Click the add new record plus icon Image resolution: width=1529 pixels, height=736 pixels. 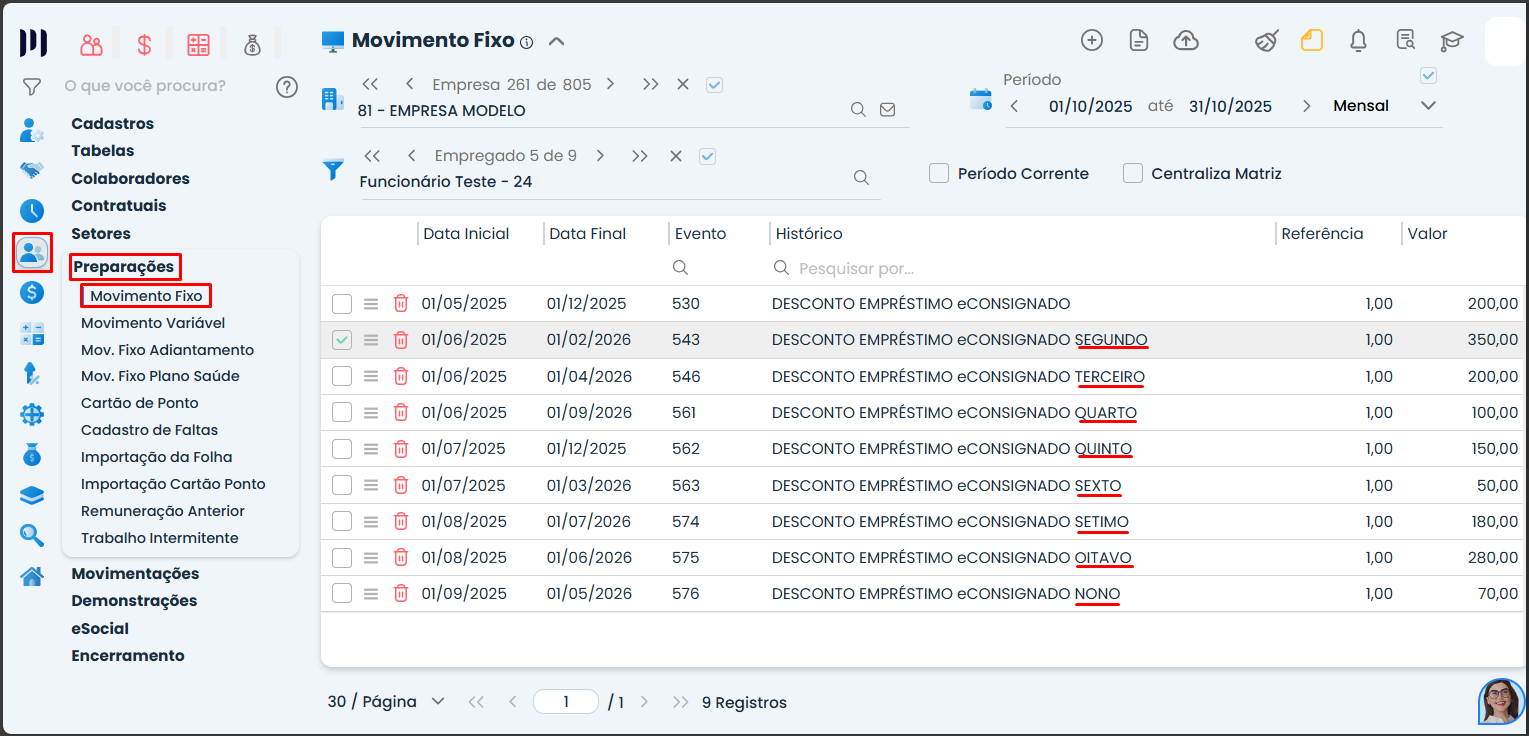[x=1092, y=40]
